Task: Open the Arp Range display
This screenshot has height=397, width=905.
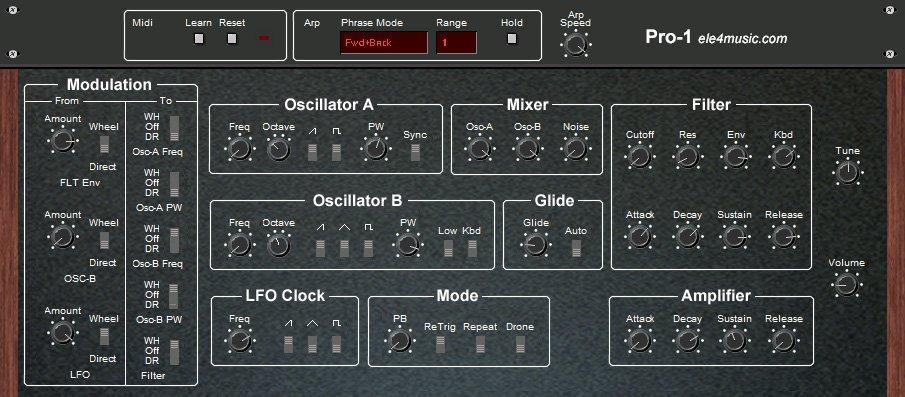Action: 456,43
